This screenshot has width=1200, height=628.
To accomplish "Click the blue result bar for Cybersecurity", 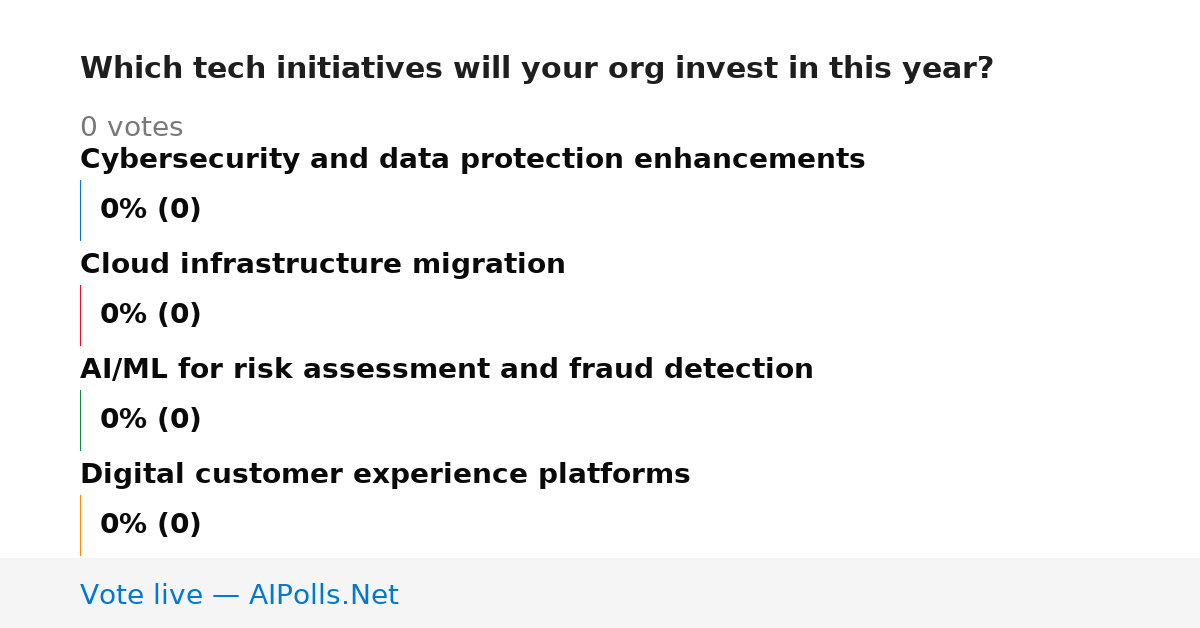I will (x=80, y=210).
